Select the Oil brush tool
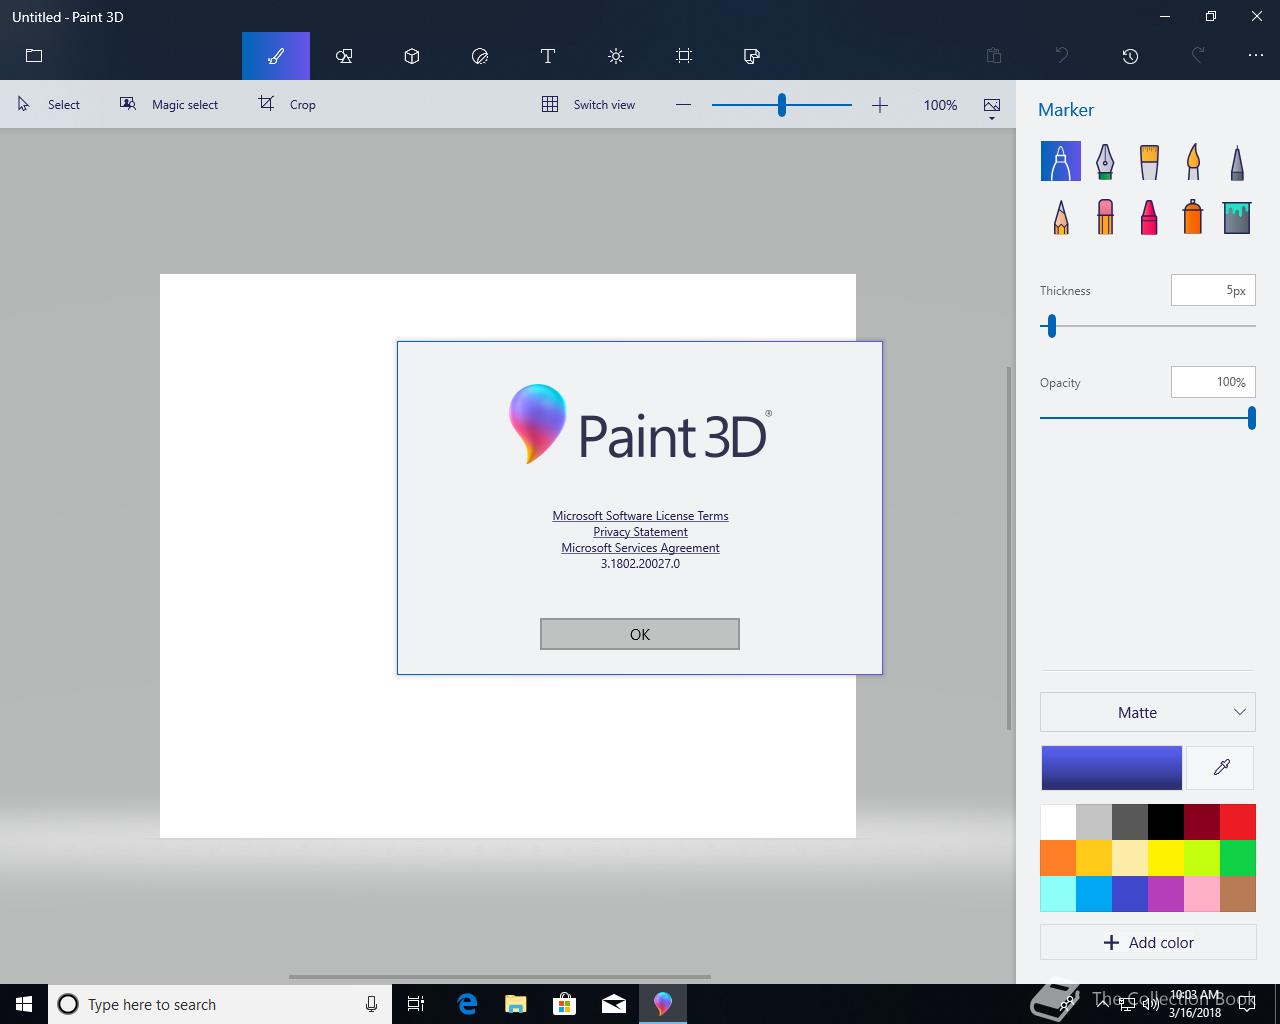 pyautogui.click(x=1149, y=161)
